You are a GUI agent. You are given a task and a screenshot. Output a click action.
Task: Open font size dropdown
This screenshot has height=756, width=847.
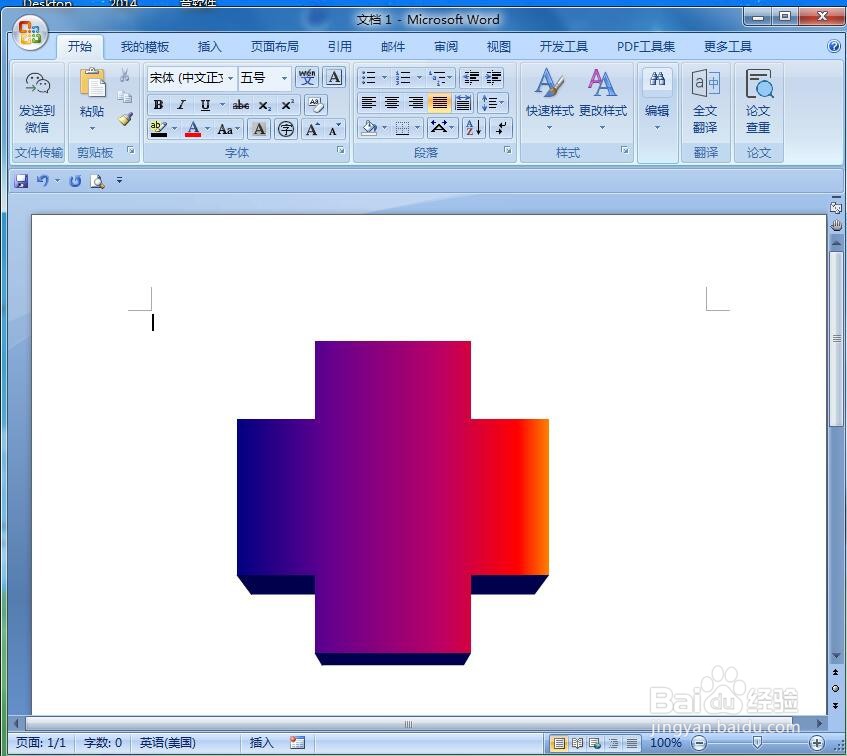click(x=284, y=78)
